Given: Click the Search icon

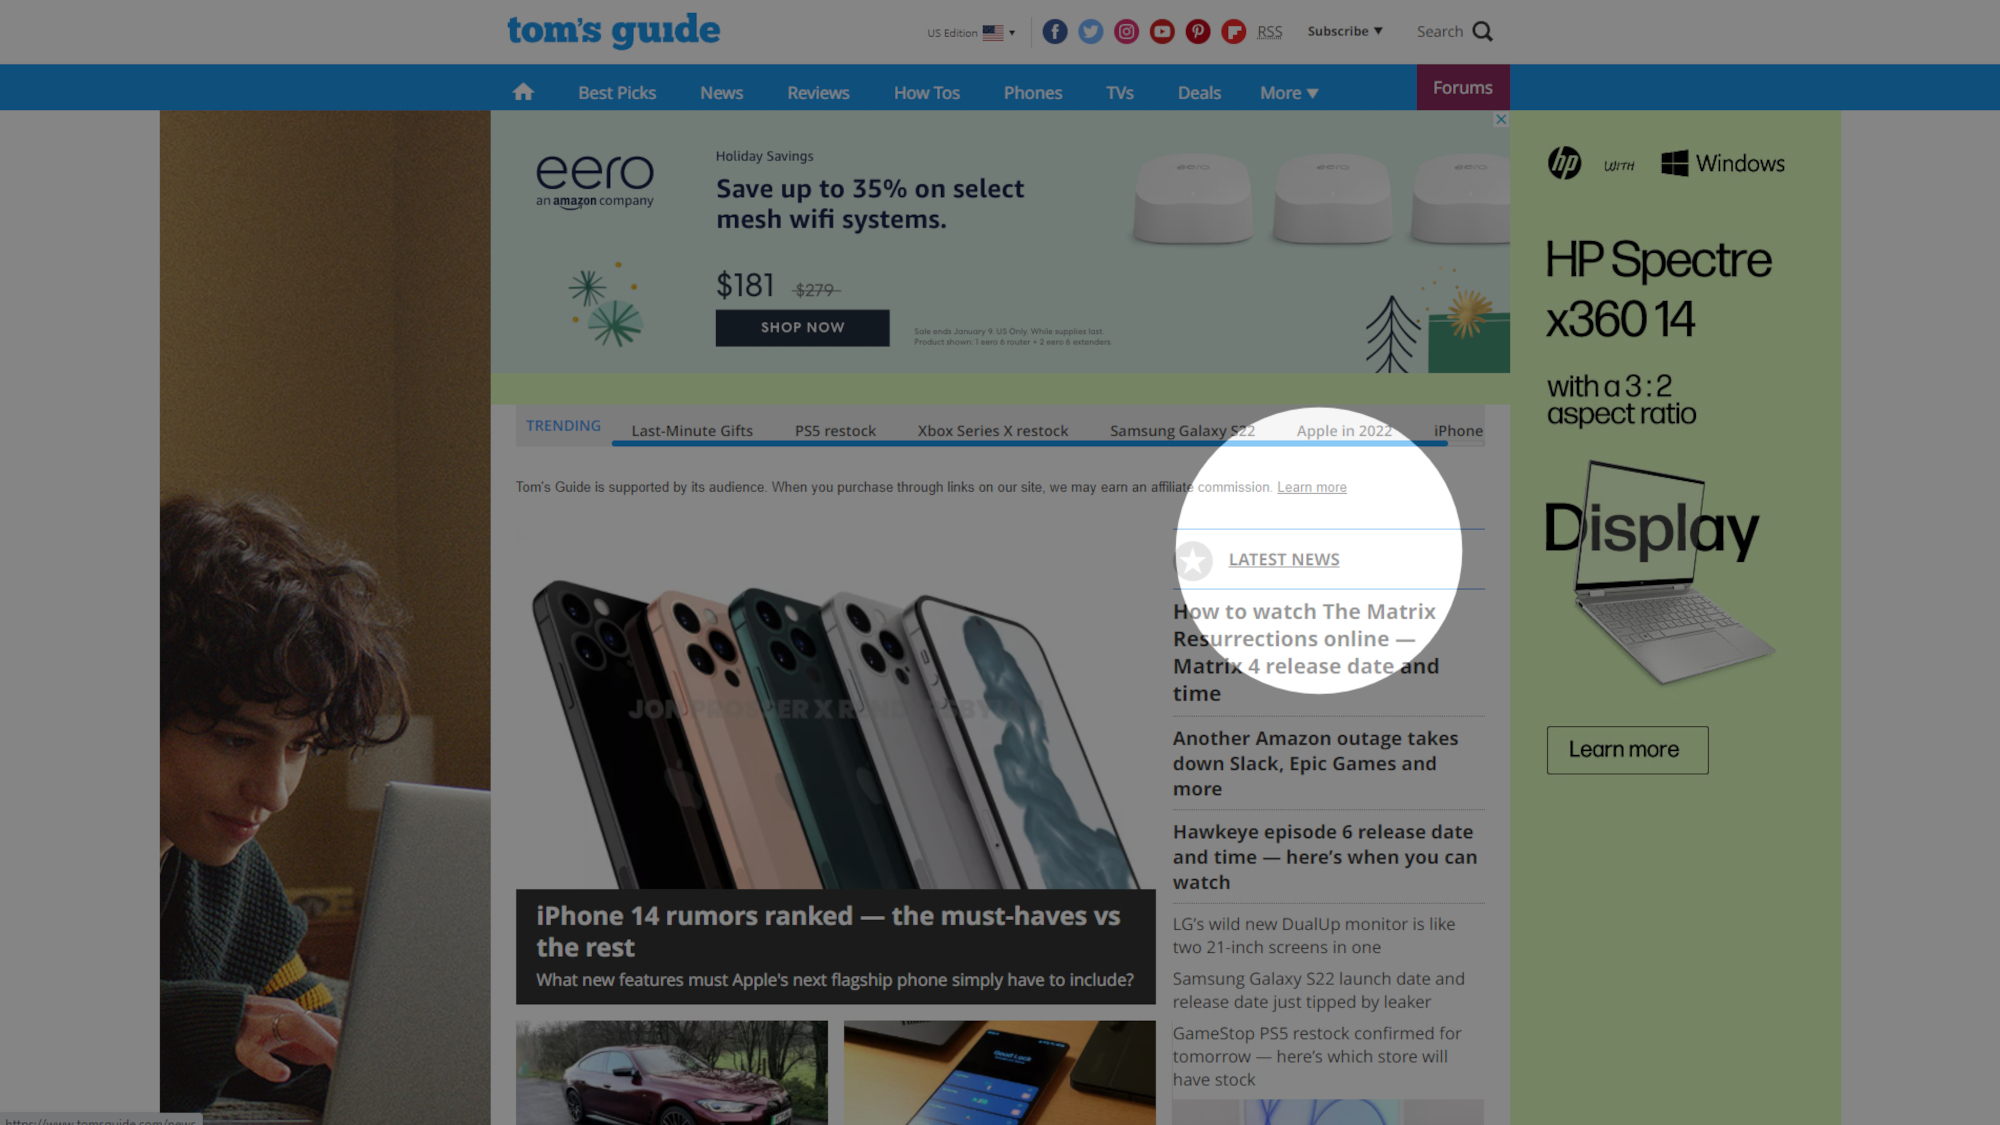Looking at the screenshot, I should (1482, 32).
